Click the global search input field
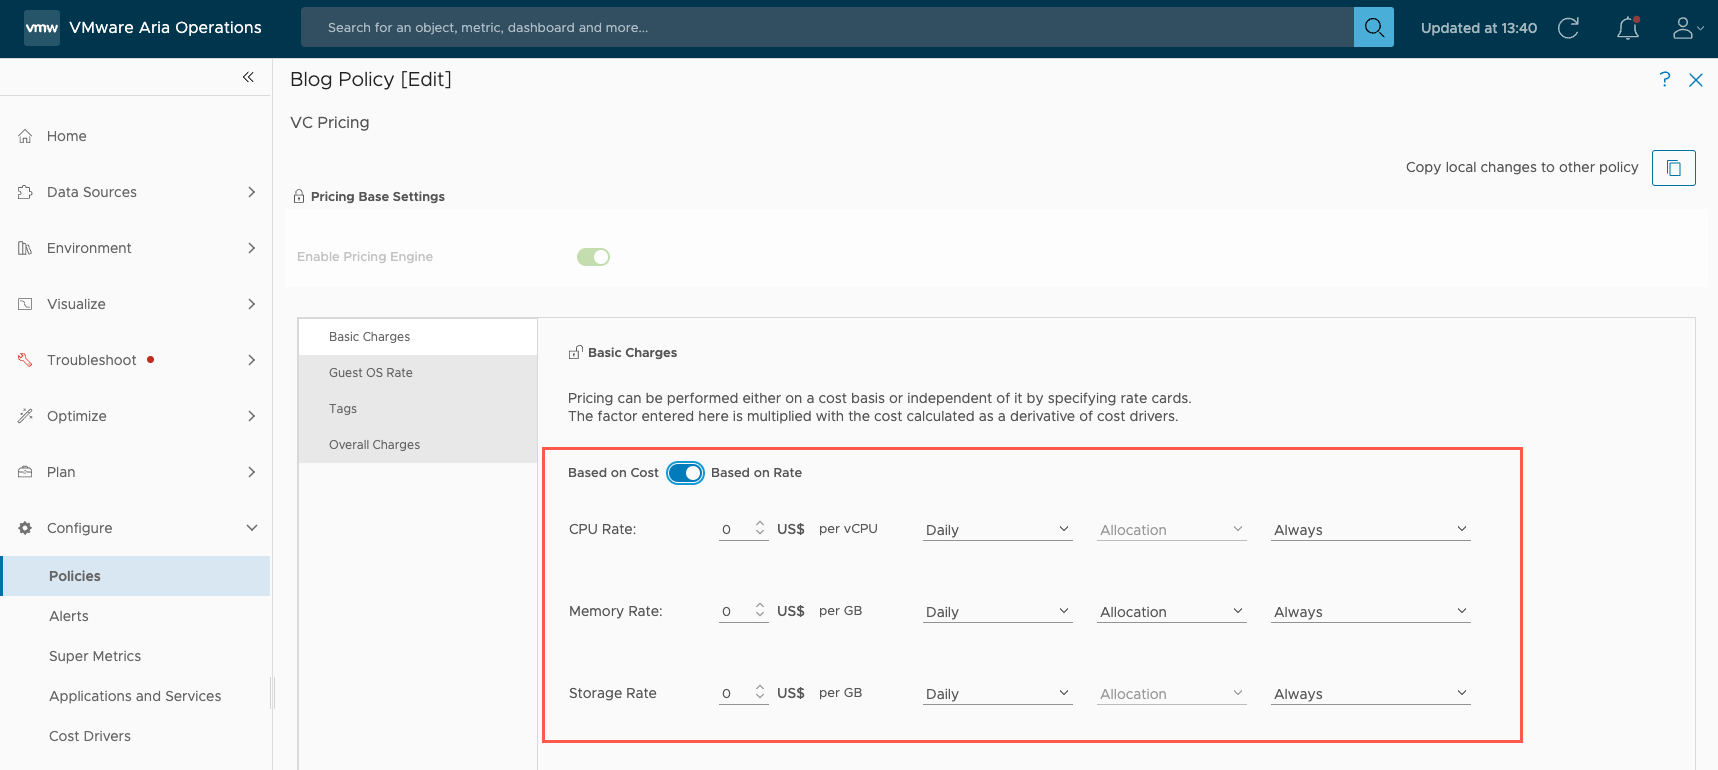1718x770 pixels. 826,28
